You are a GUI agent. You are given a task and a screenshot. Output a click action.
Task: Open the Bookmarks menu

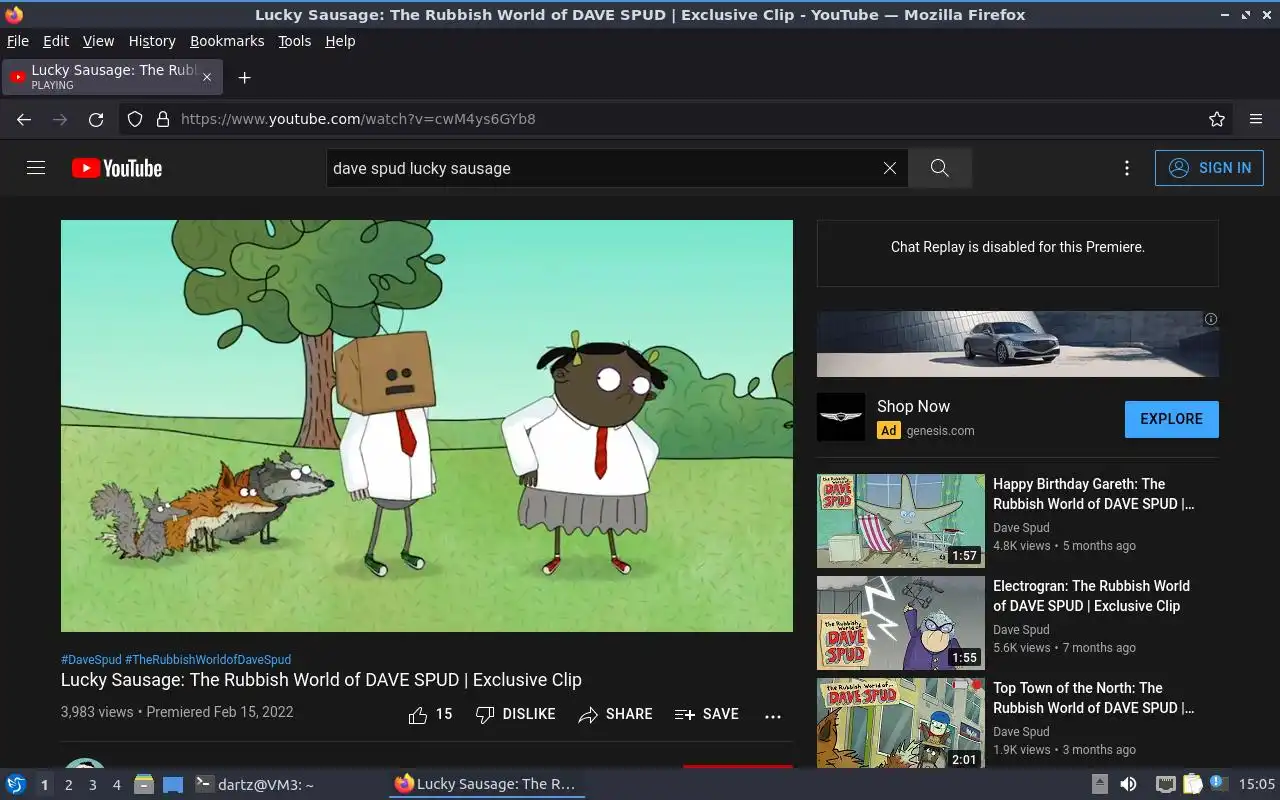227,41
